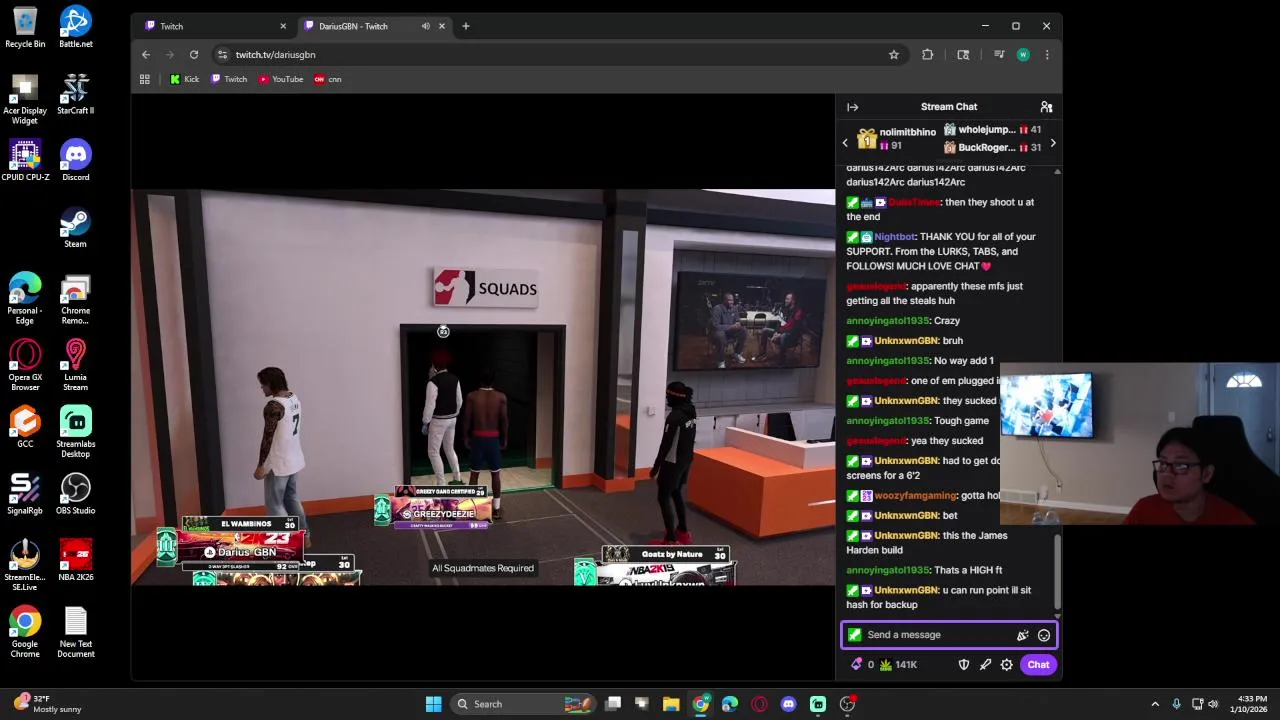Show previous gift leaderboard entries
Viewport: 1280px width, 720px height.
point(845,143)
